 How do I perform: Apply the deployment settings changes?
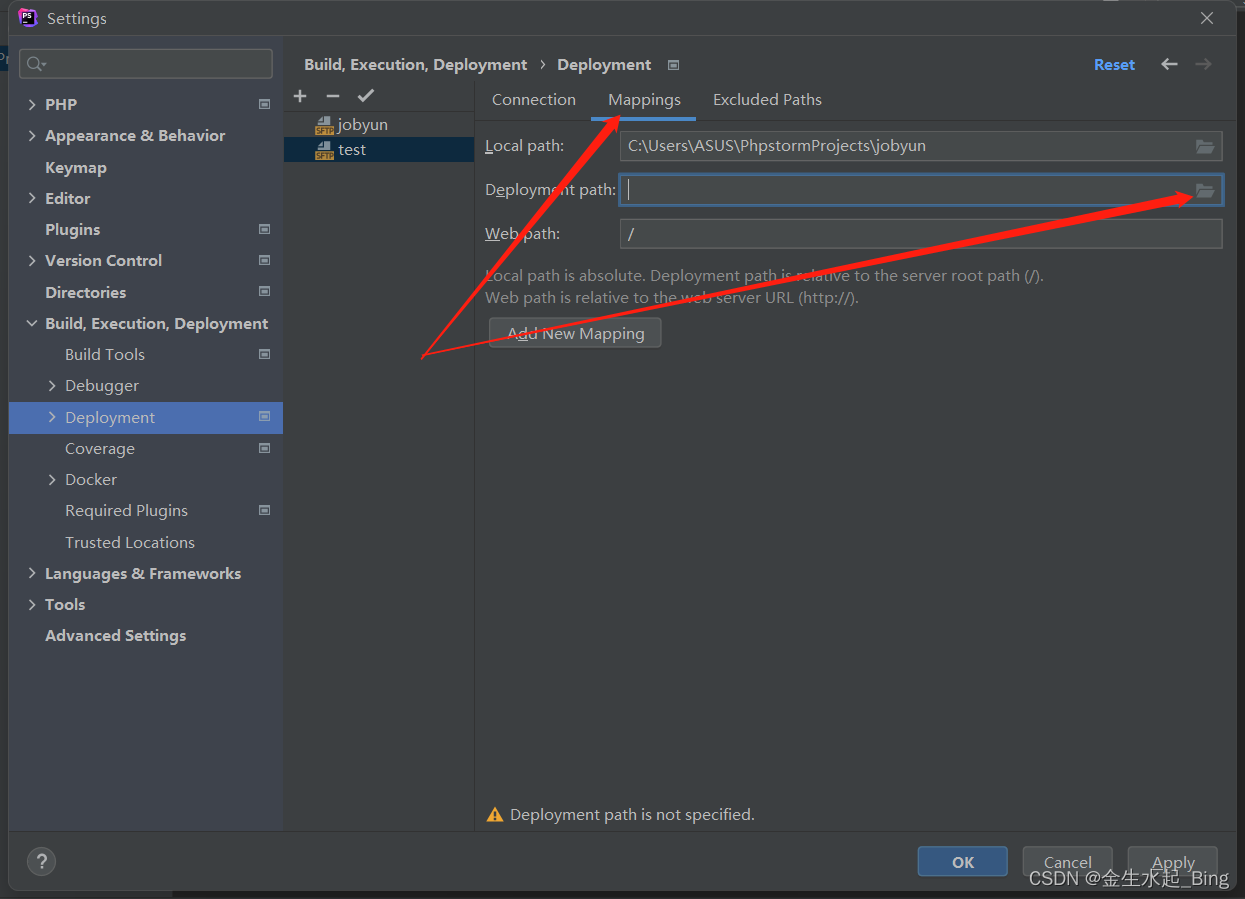point(1172,861)
